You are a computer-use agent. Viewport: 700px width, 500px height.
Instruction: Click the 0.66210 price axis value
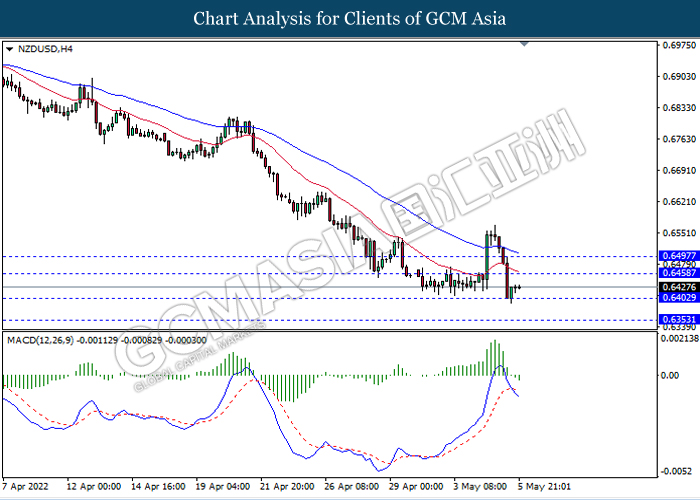point(679,201)
